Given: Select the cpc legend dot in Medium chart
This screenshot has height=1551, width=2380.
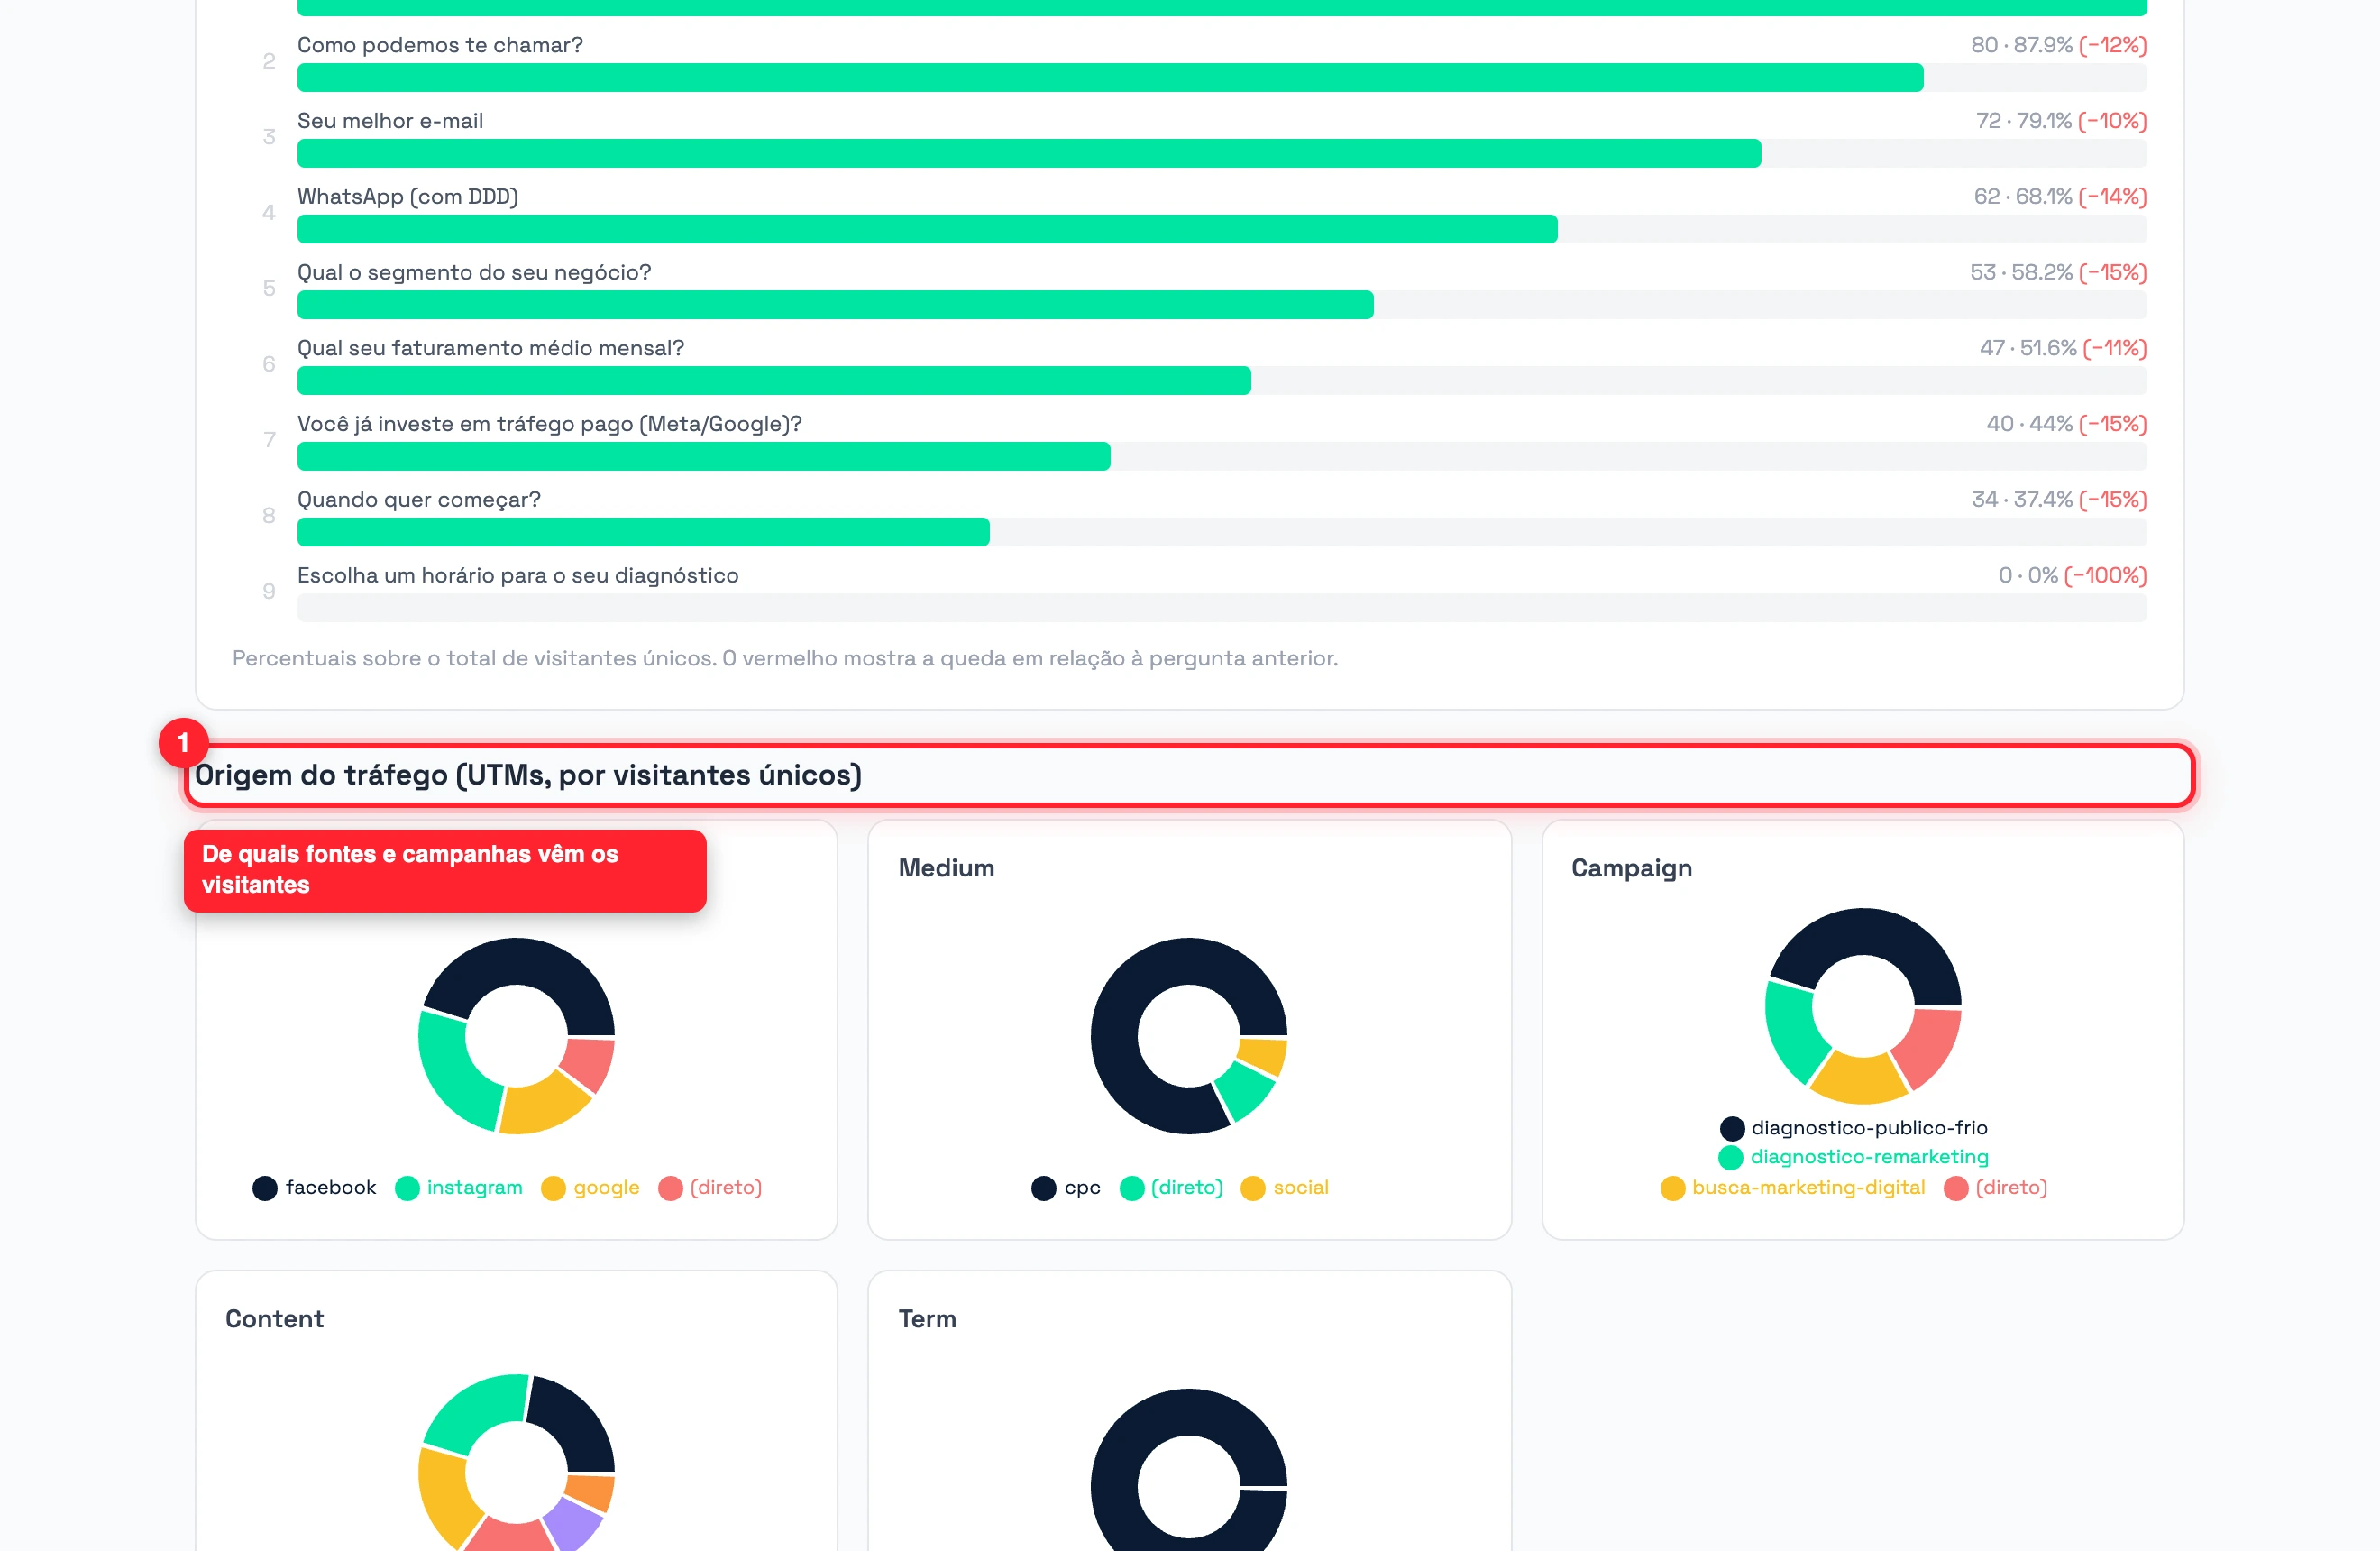Looking at the screenshot, I should (1044, 1188).
